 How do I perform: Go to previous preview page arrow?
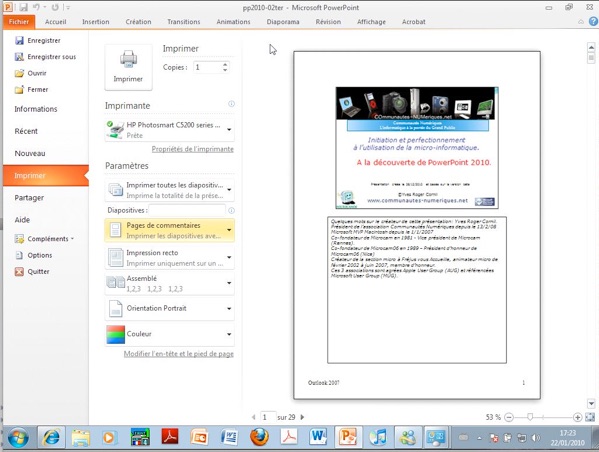[254, 417]
